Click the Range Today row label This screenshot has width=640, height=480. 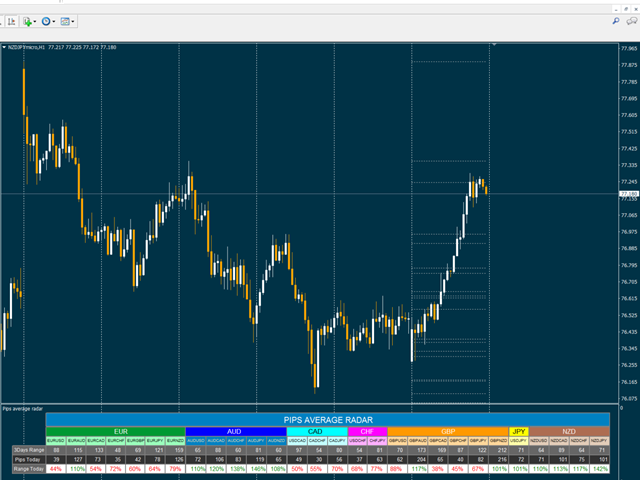pyautogui.click(x=29, y=469)
